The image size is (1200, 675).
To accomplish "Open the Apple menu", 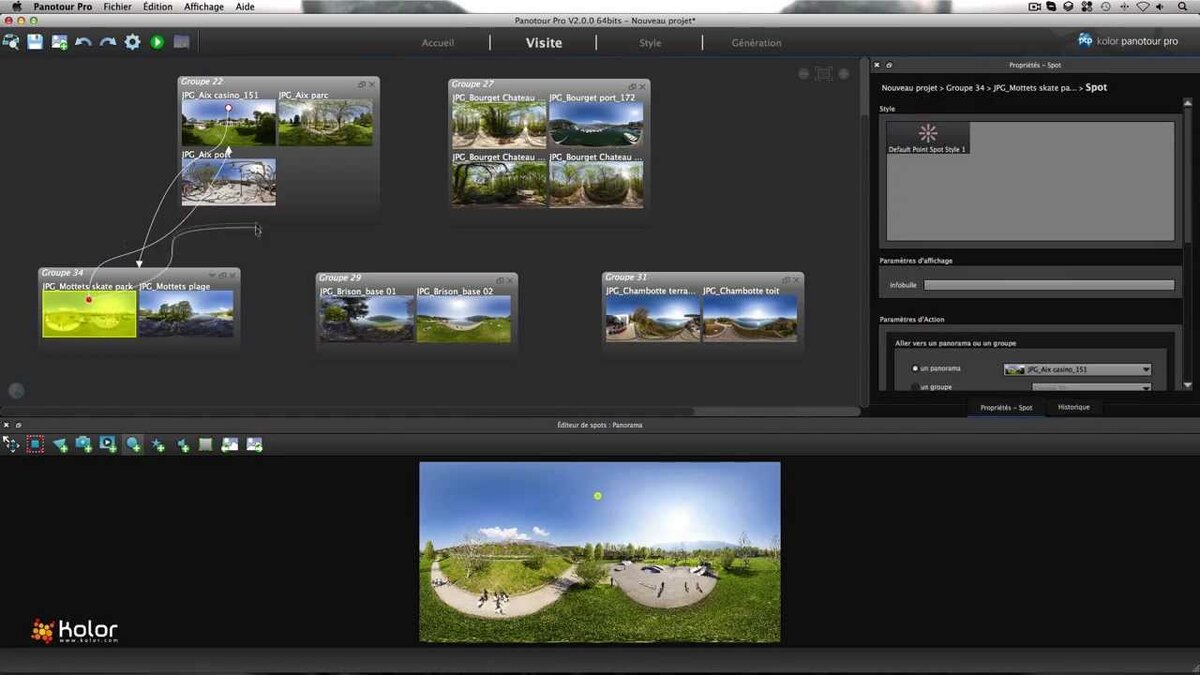I will pos(15,7).
